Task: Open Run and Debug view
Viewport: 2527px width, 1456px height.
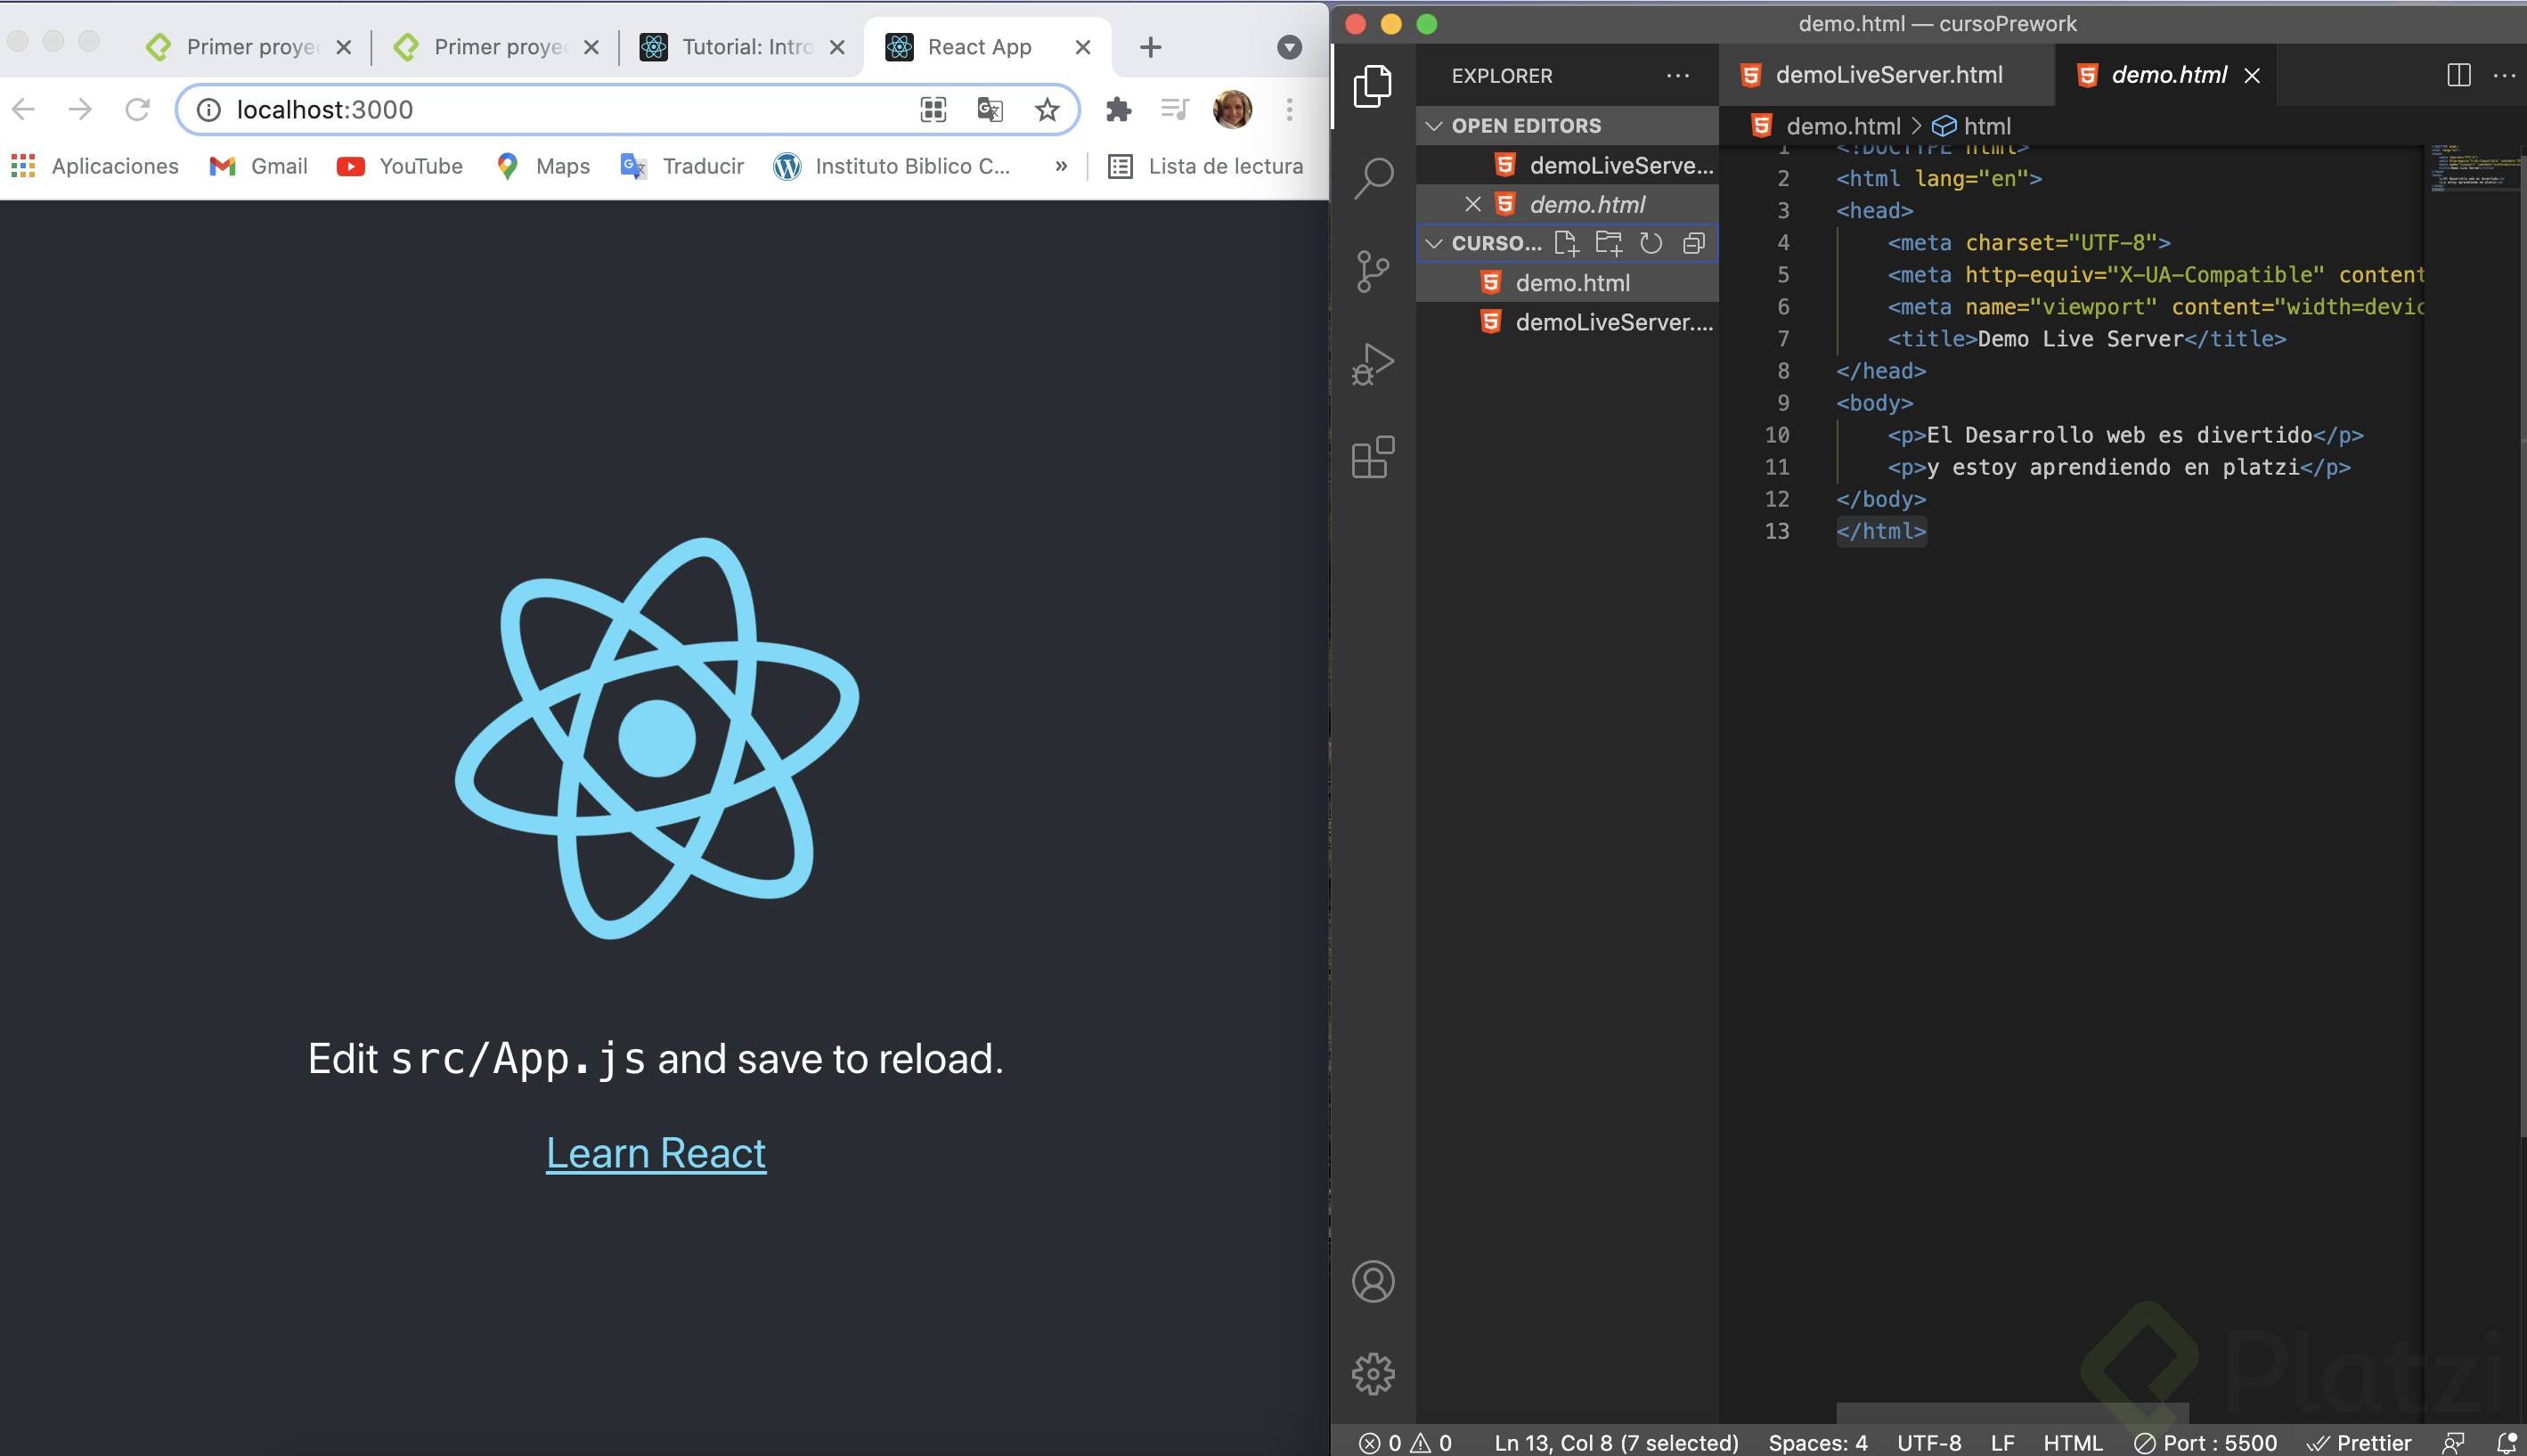Action: [x=1373, y=364]
